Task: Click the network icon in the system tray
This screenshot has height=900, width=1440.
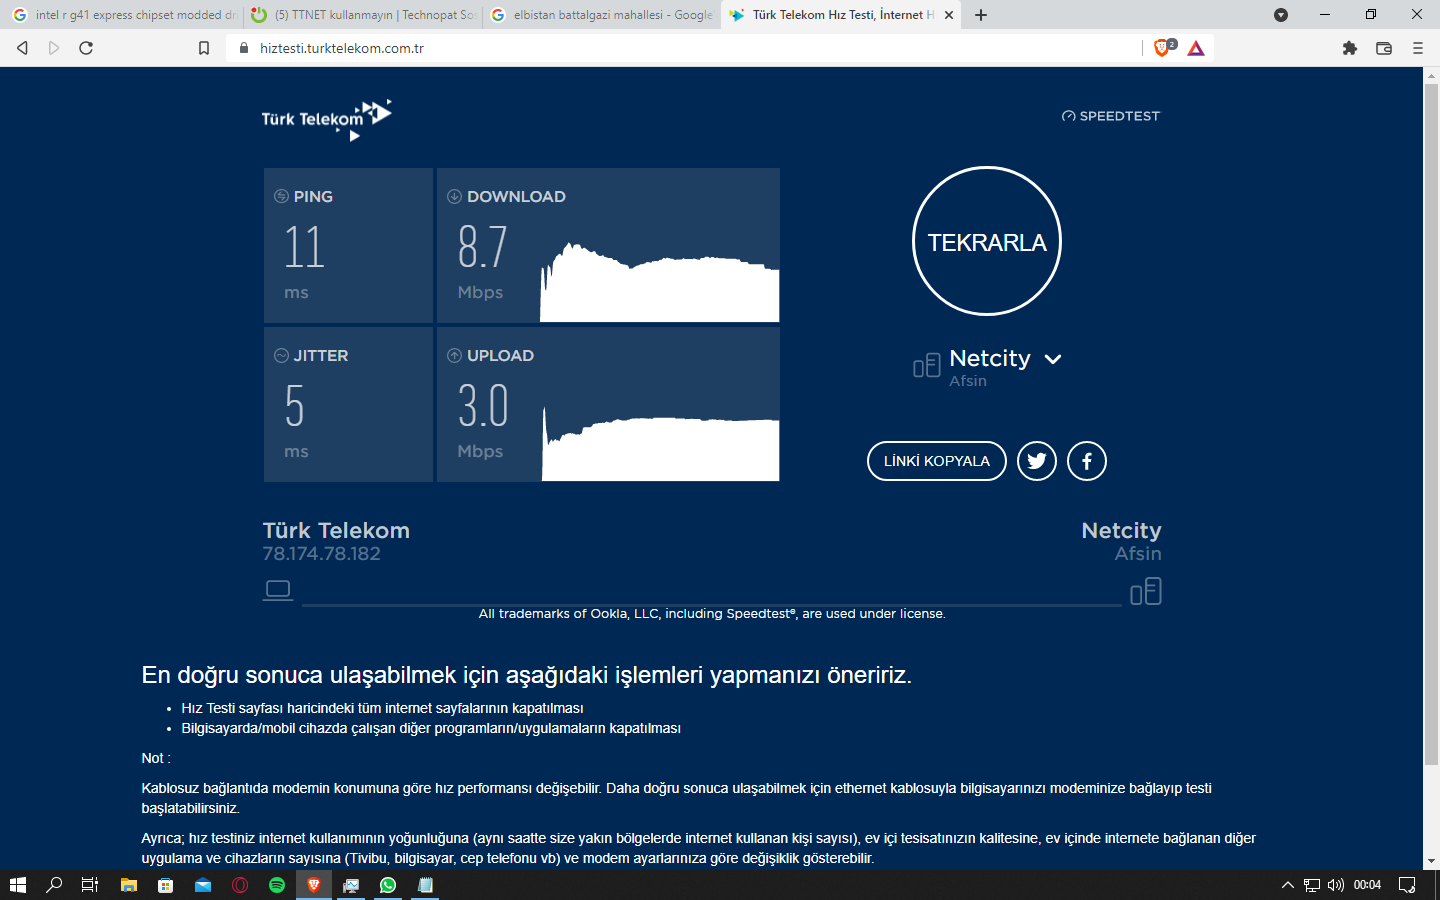Action: [1312, 885]
